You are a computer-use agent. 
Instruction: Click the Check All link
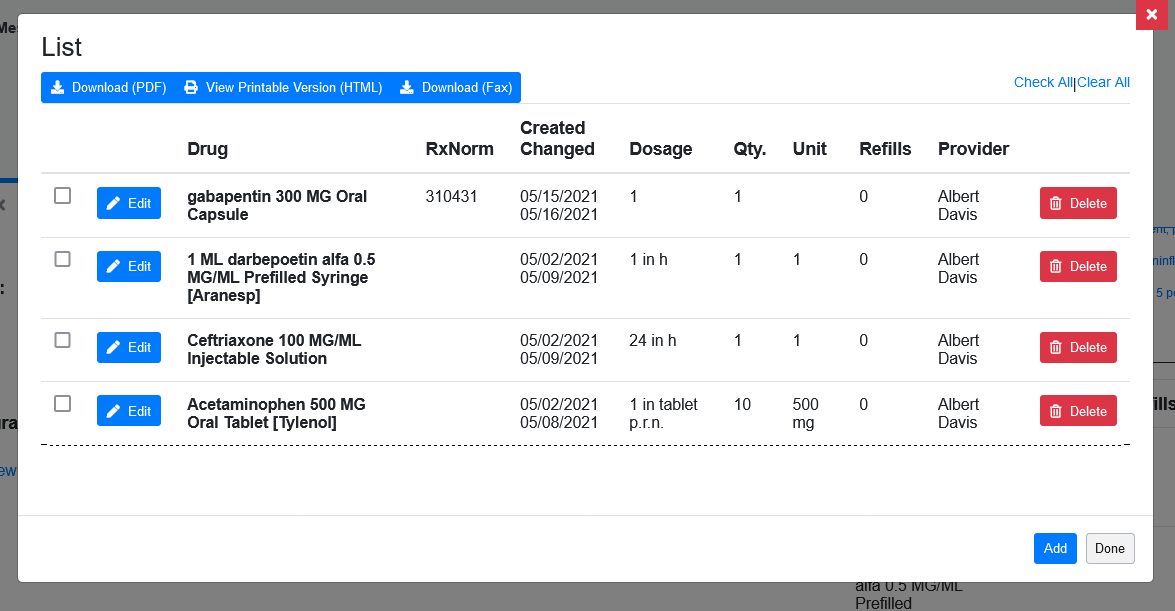pos(1042,82)
